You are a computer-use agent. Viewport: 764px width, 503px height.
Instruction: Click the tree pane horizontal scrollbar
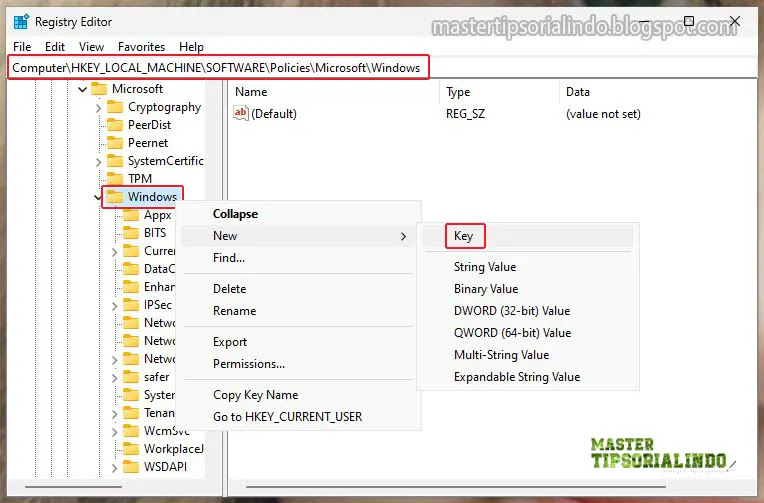tap(74, 486)
